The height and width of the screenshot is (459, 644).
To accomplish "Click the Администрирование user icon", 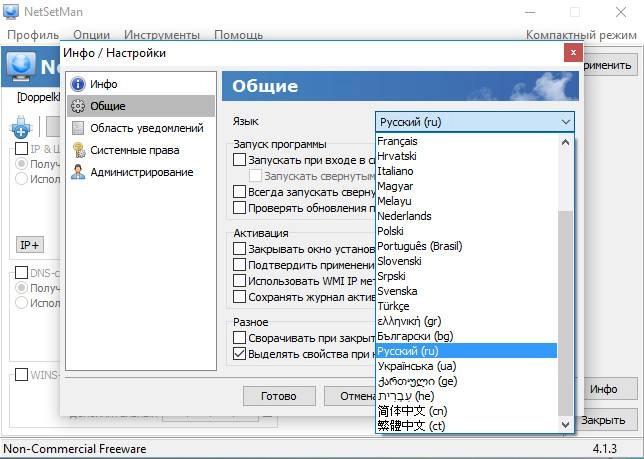I will point(78,172).
